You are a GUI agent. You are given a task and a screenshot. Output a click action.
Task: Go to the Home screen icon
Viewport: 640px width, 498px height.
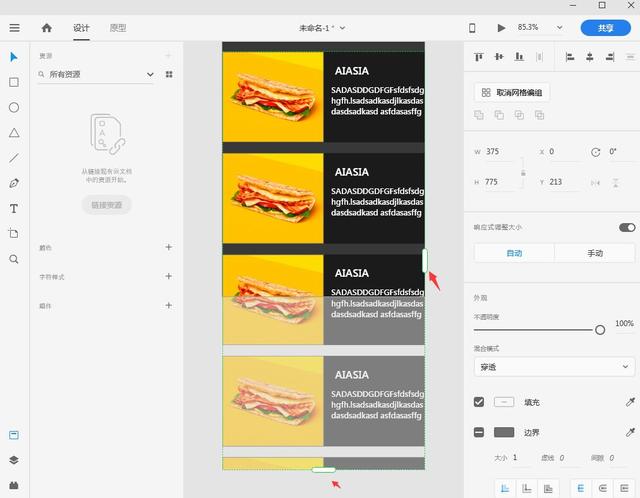[x=47, y=28]
